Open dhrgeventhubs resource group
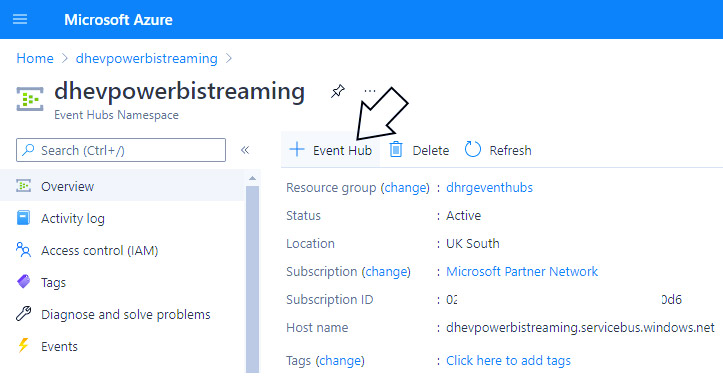 (x=489, y=188)
